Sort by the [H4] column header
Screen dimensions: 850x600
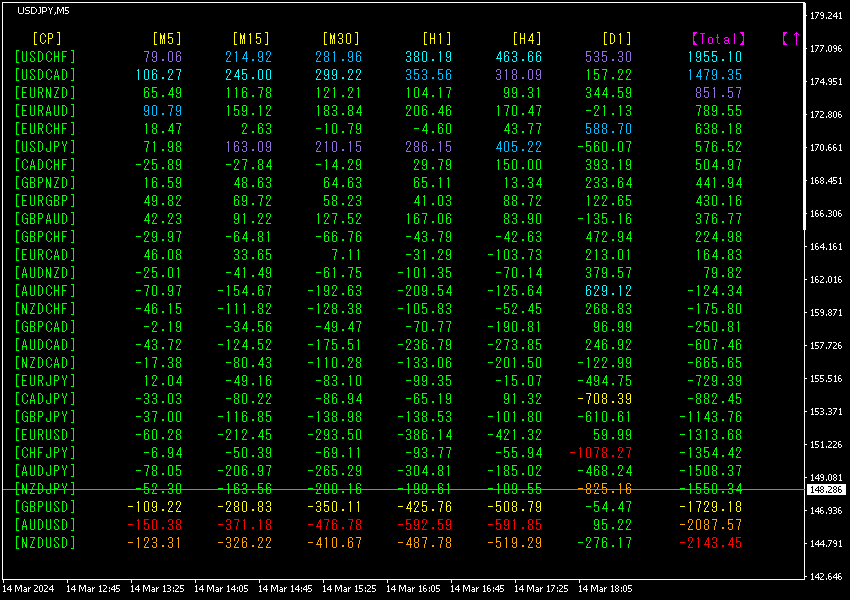pos(527,38)
